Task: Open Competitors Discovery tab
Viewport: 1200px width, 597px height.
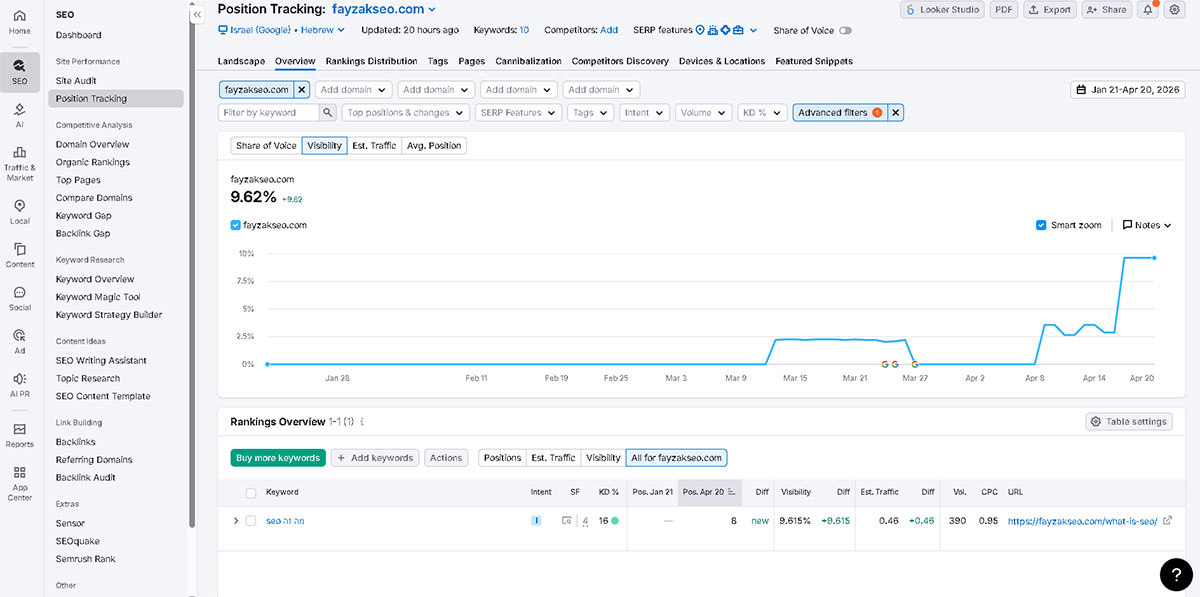Action: click(x=620, y=61)
